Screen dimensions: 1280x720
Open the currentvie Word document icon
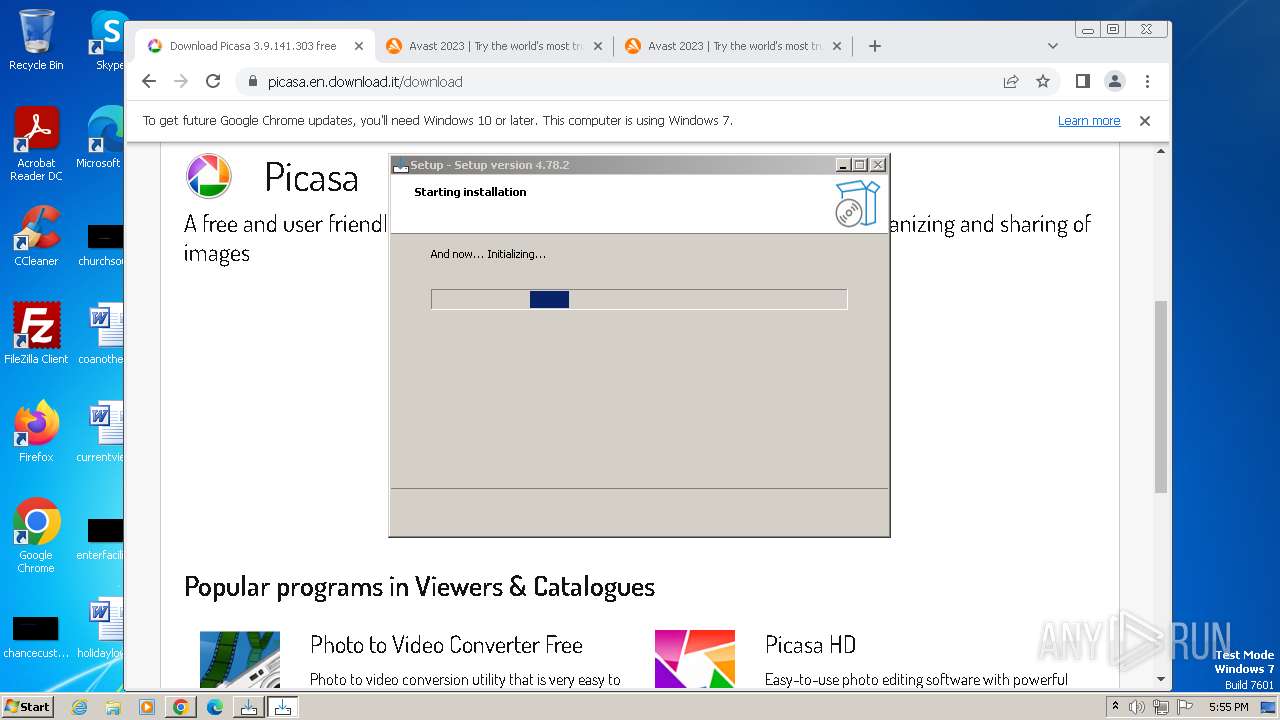coord(102,432)
